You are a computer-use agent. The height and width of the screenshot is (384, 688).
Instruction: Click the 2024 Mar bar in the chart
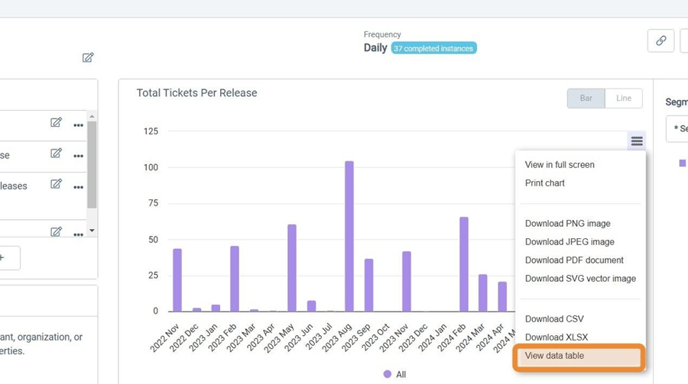483,293
